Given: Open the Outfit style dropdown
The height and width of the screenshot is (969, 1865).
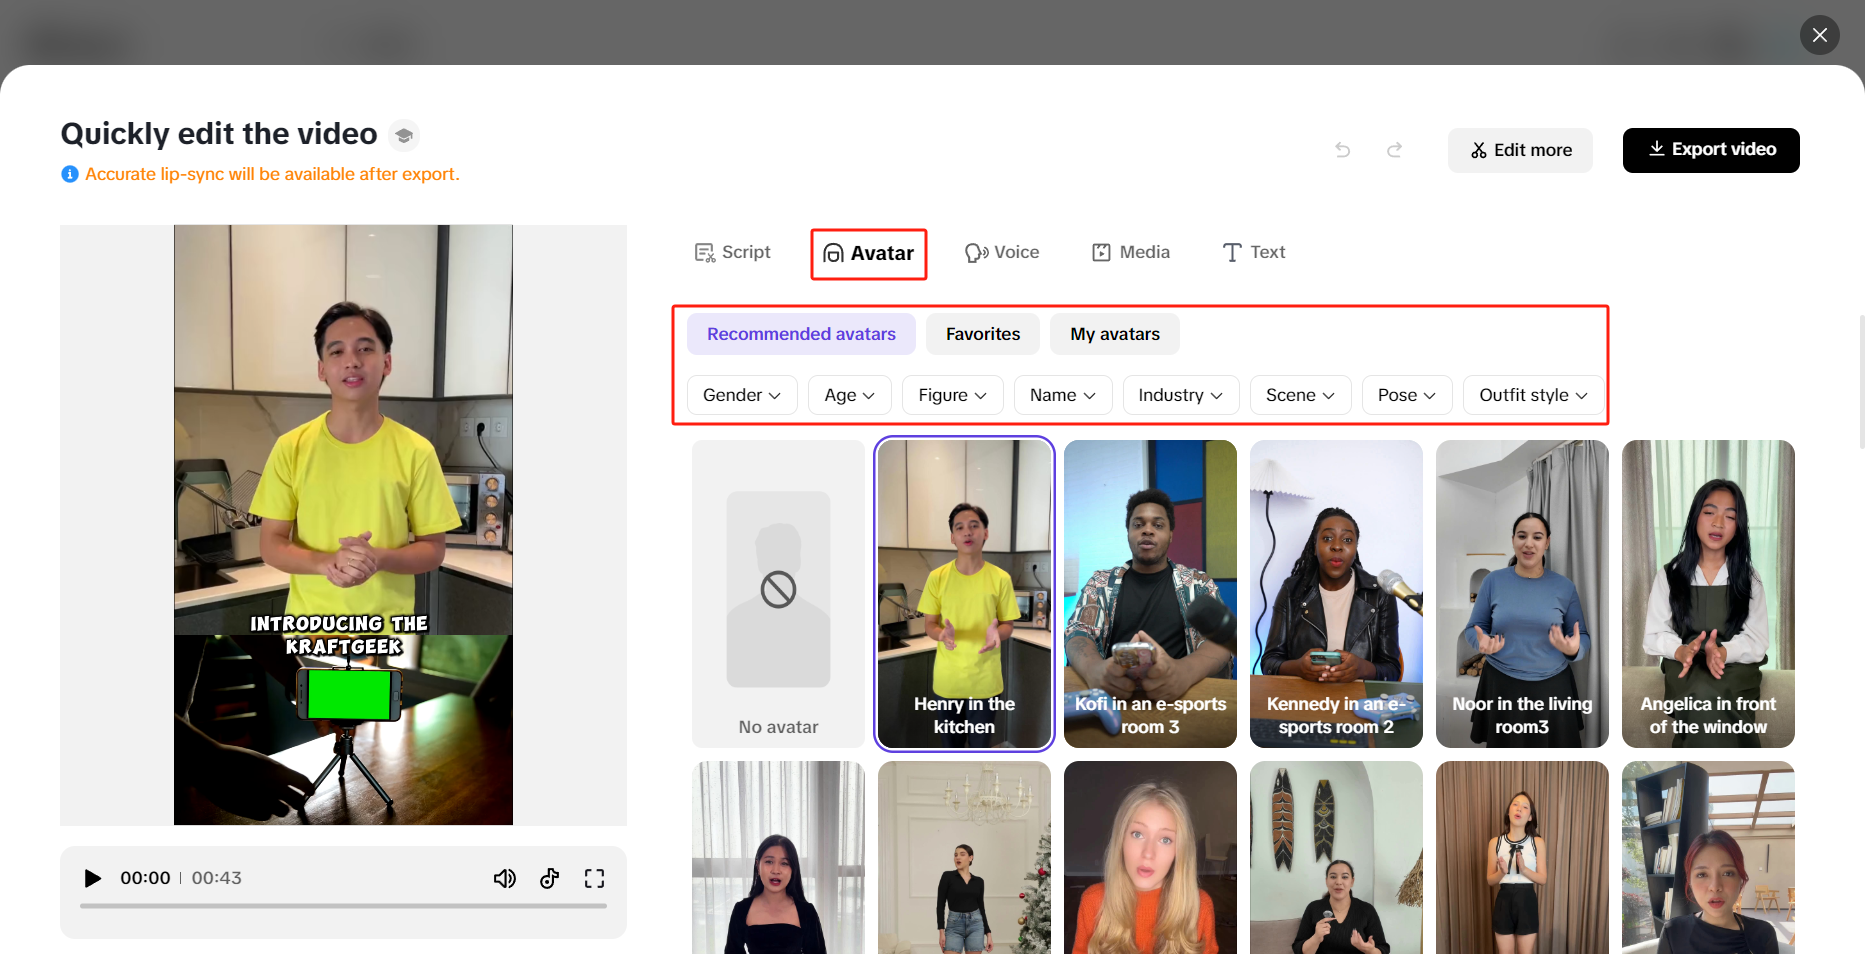Looking at the screenshot, I should point(1532,395).
